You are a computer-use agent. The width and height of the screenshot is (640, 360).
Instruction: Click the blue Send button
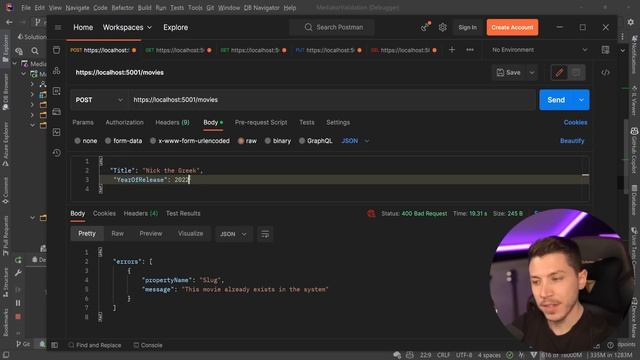coord(556,100)
